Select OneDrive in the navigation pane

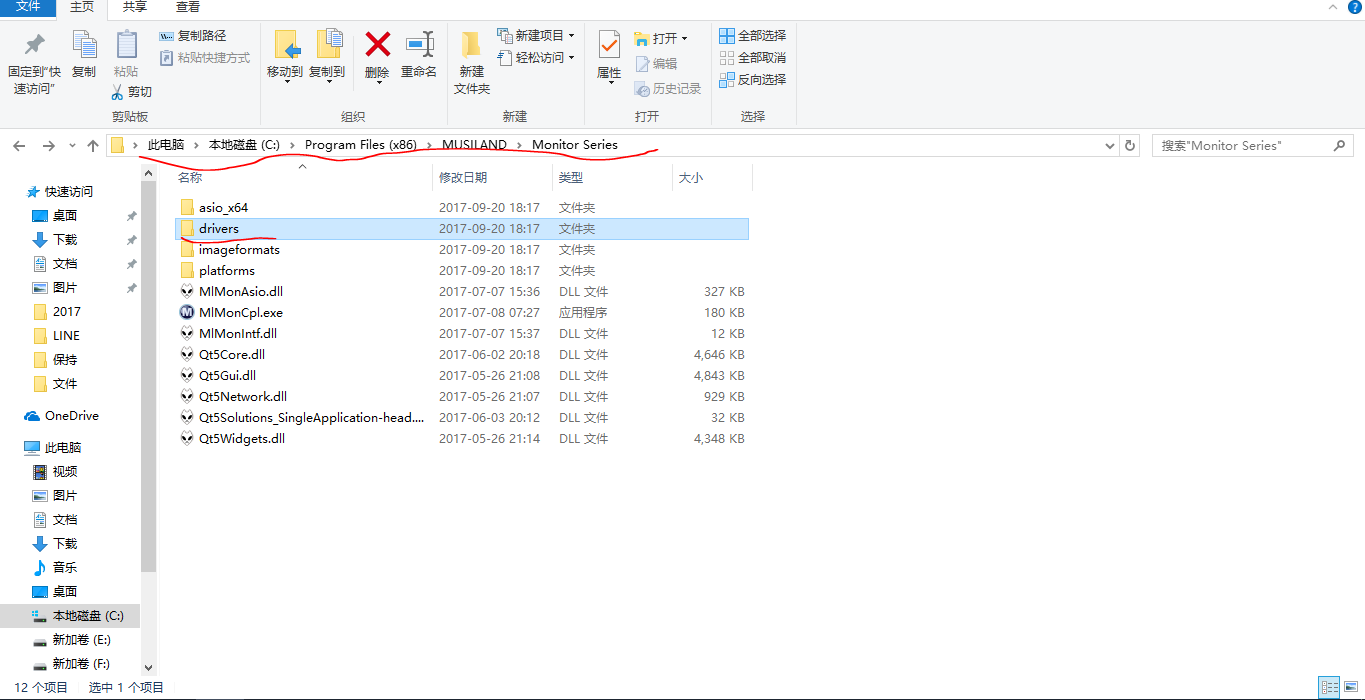[x=71, y=416]
